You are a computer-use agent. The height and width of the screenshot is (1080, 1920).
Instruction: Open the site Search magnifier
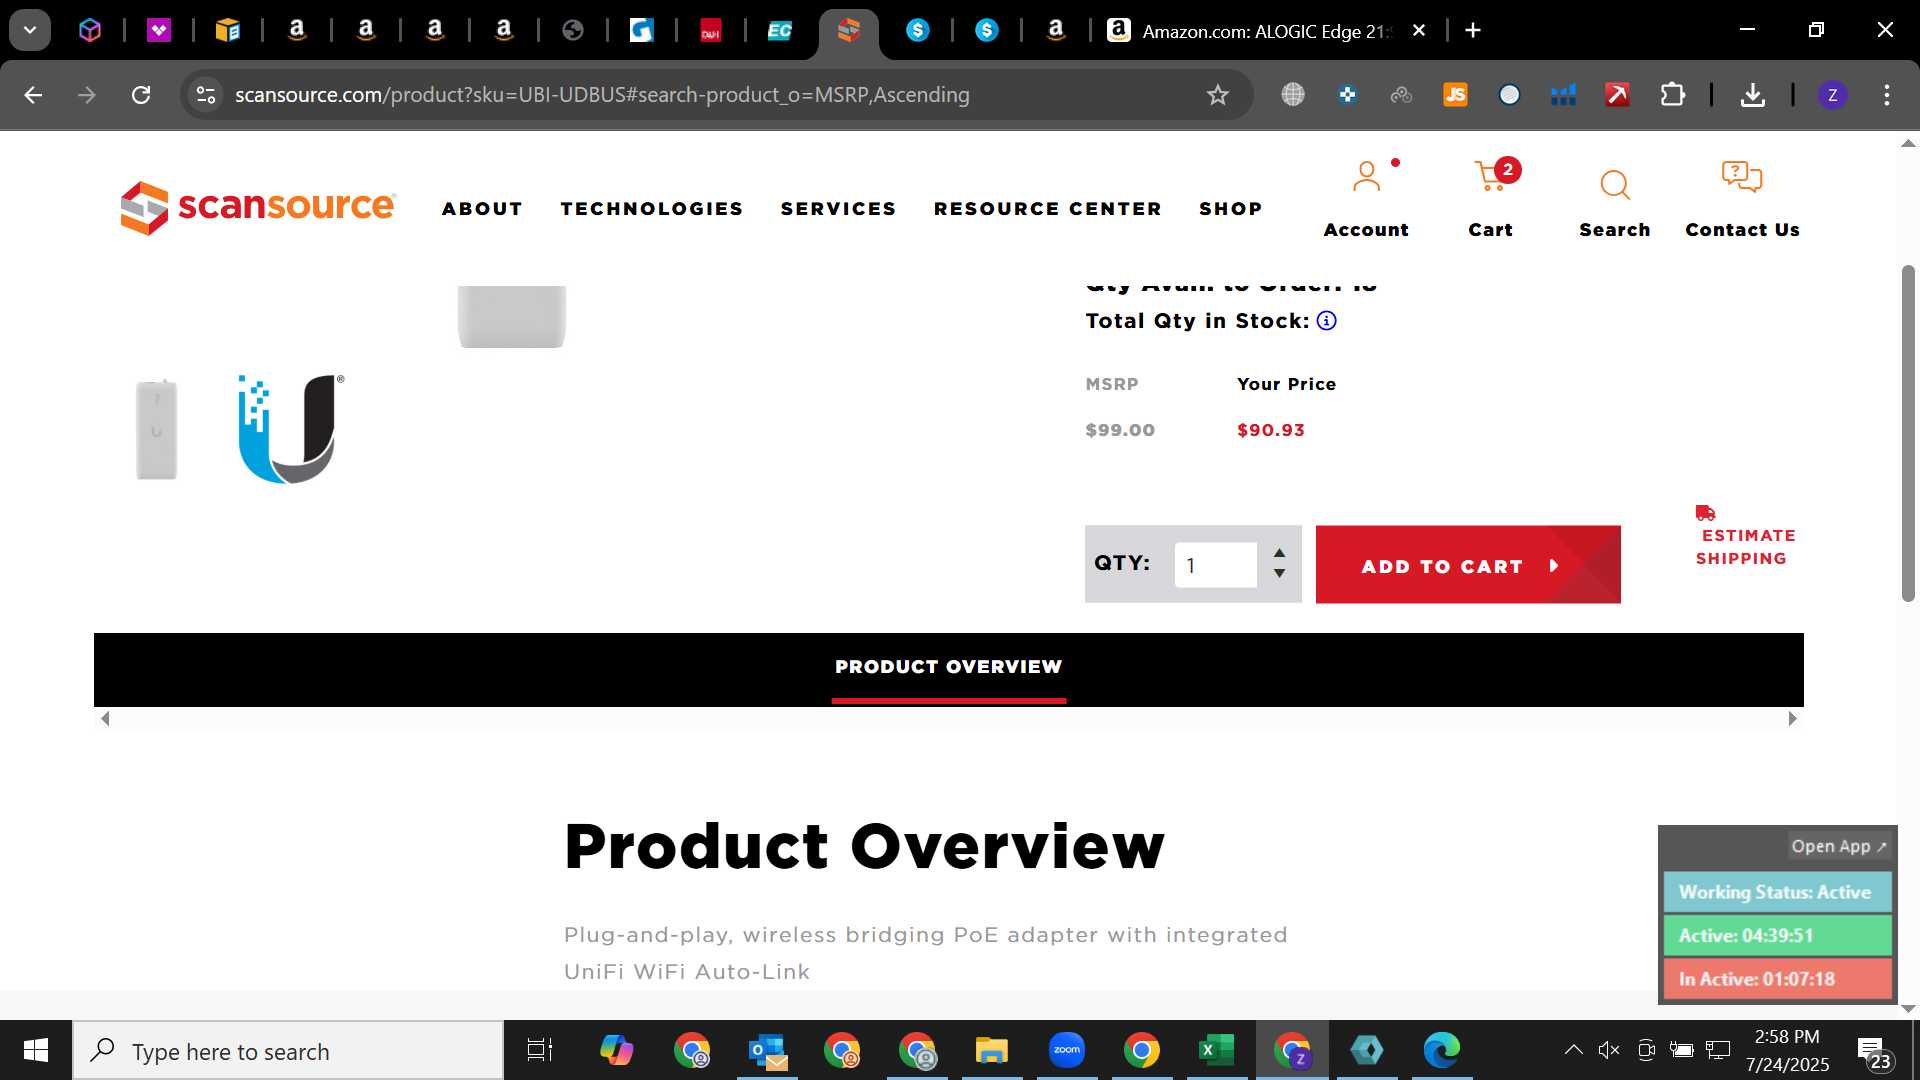[x=1614, y=185]
